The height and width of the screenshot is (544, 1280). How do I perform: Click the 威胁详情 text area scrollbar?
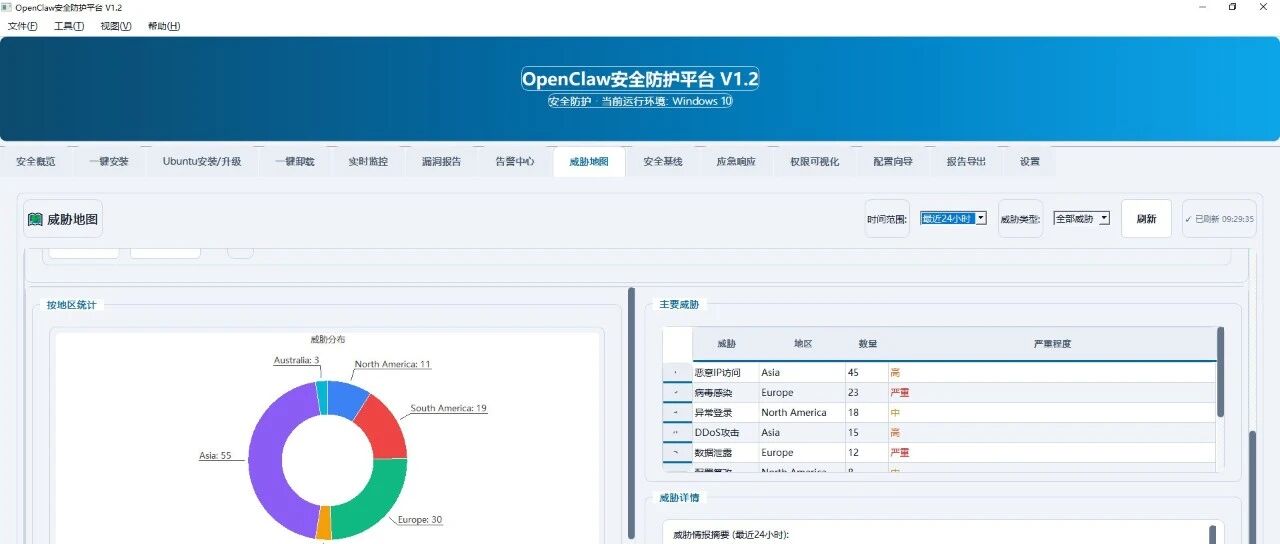pos(1215,534)
